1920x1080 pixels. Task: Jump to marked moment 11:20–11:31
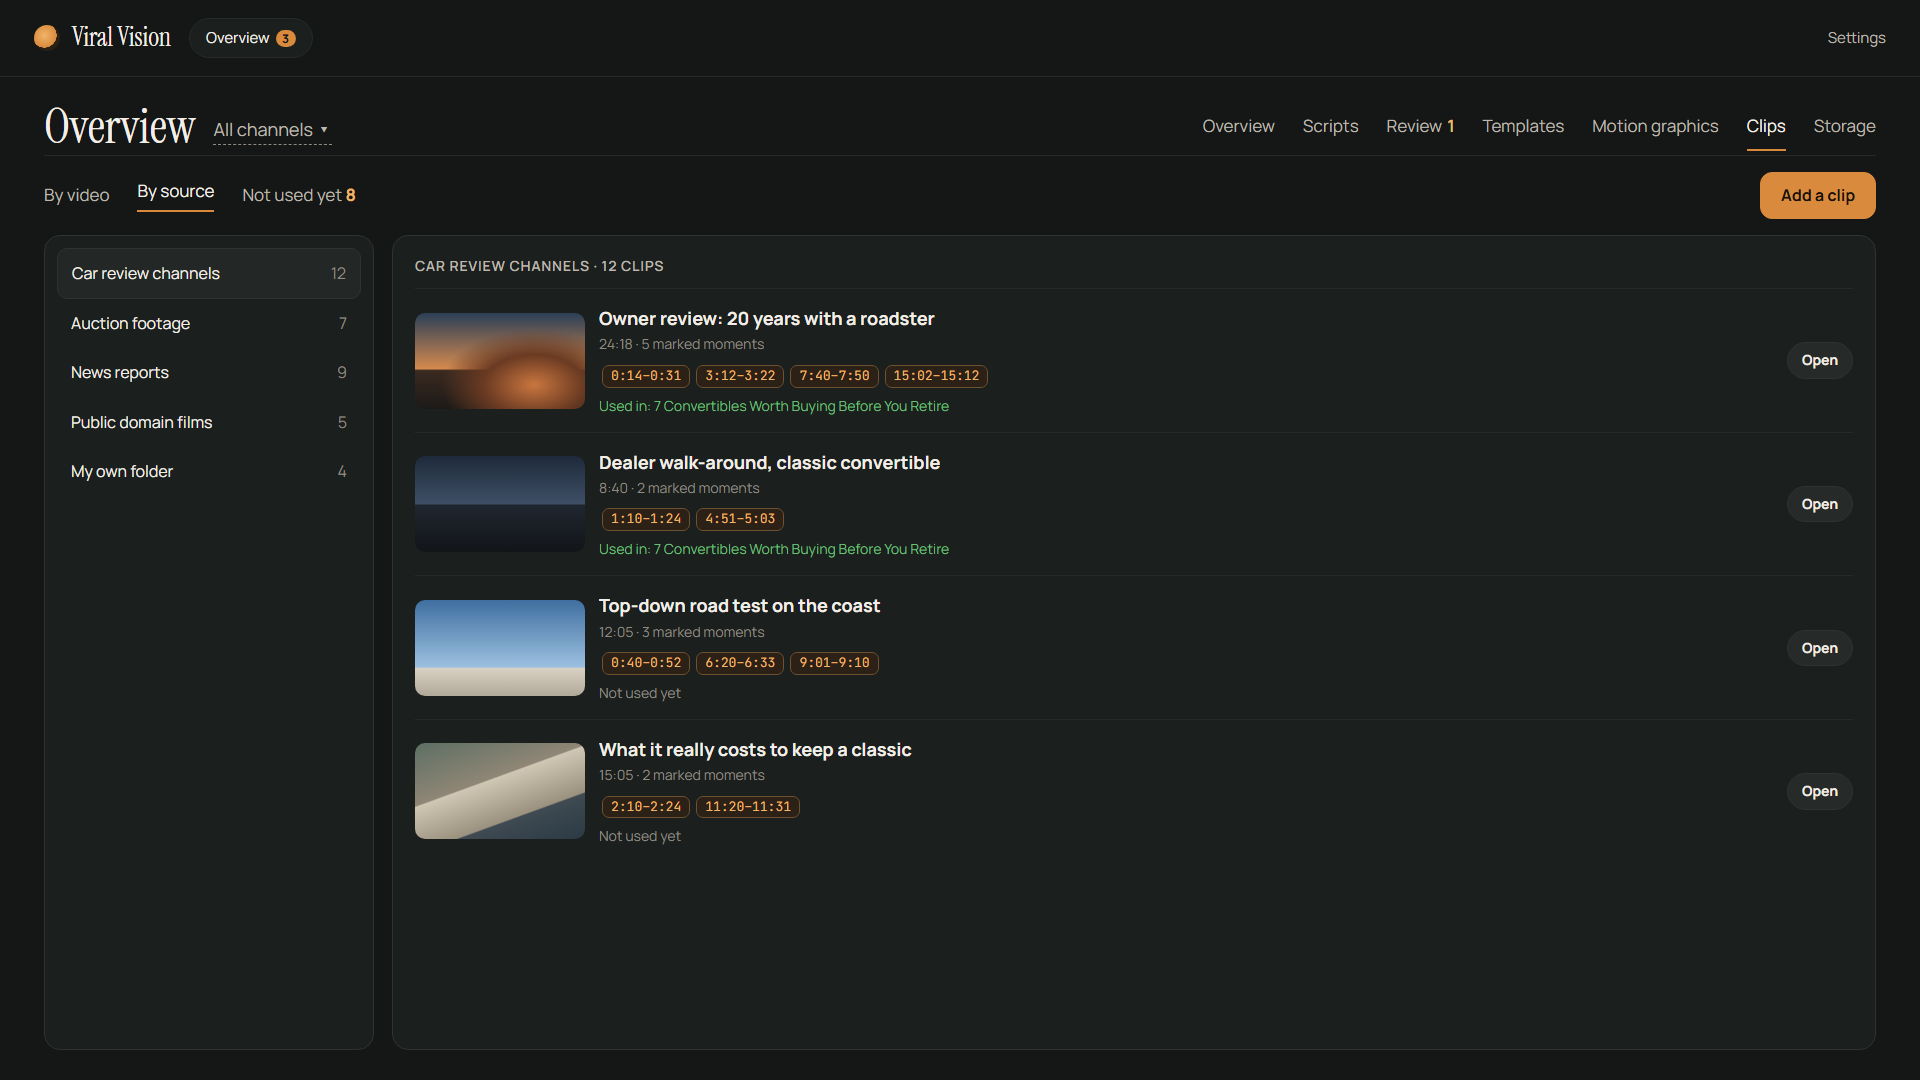click(748, 807)
